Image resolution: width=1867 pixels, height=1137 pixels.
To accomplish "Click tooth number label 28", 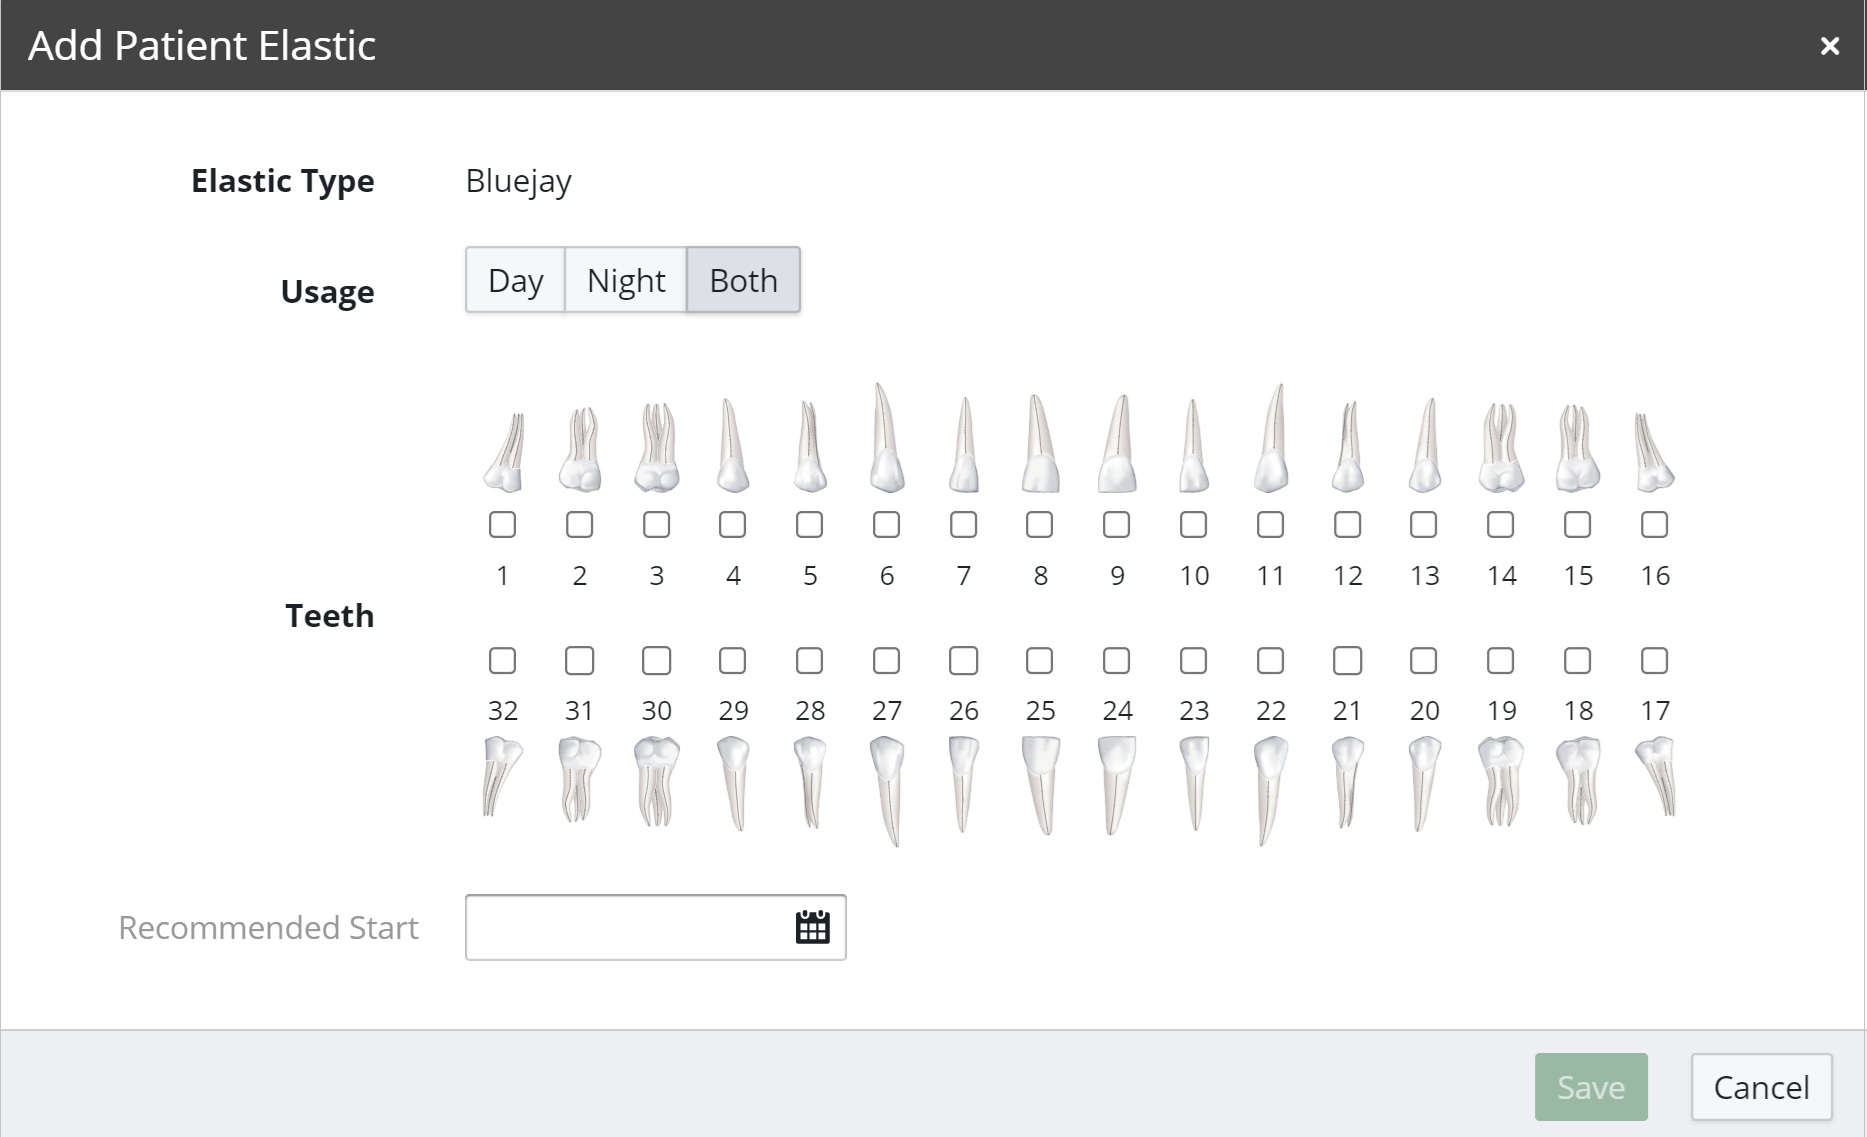I will point(810,711).
